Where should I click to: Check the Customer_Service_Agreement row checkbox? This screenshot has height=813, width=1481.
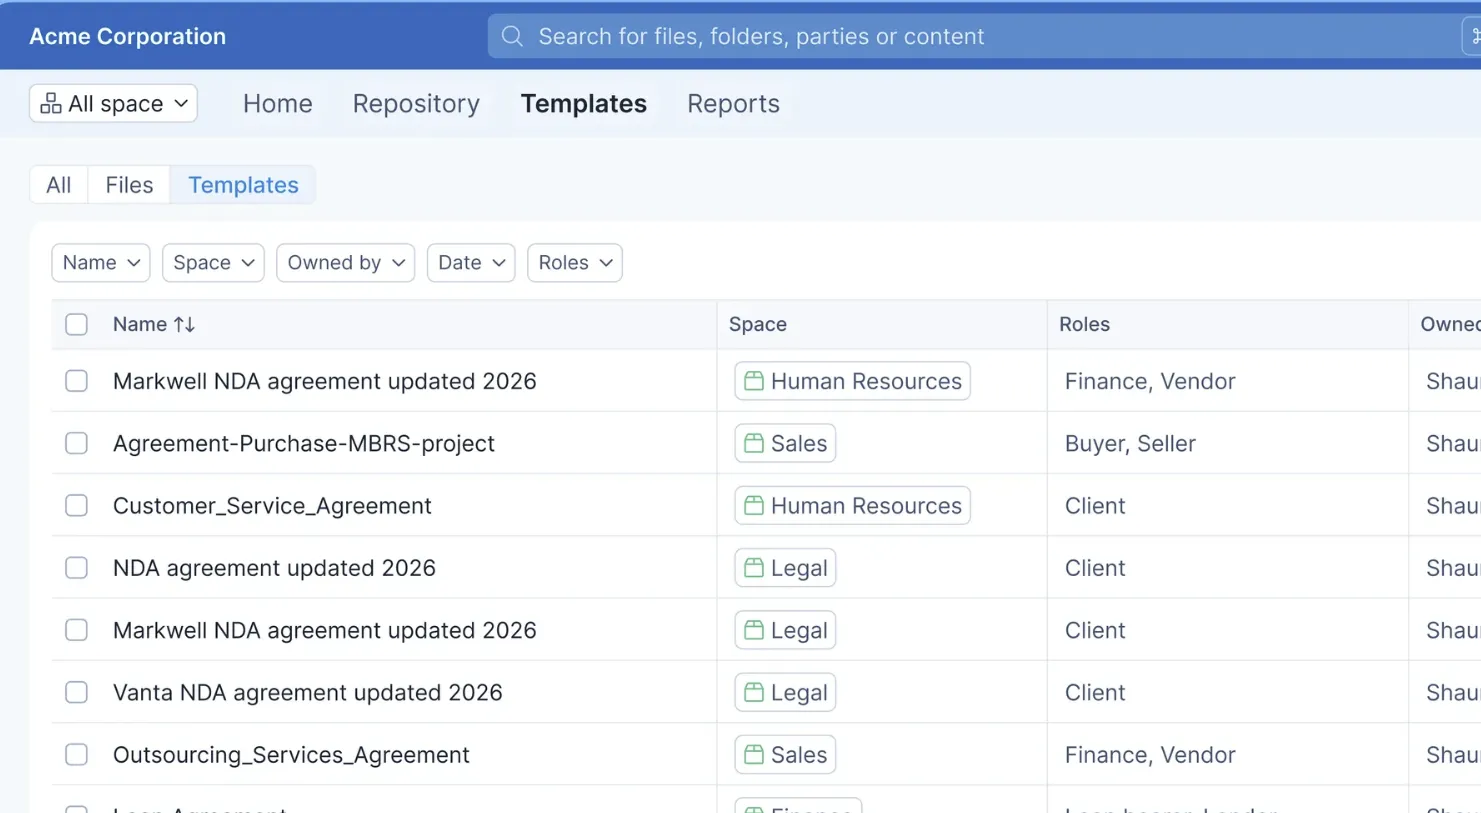click(76, 506)
